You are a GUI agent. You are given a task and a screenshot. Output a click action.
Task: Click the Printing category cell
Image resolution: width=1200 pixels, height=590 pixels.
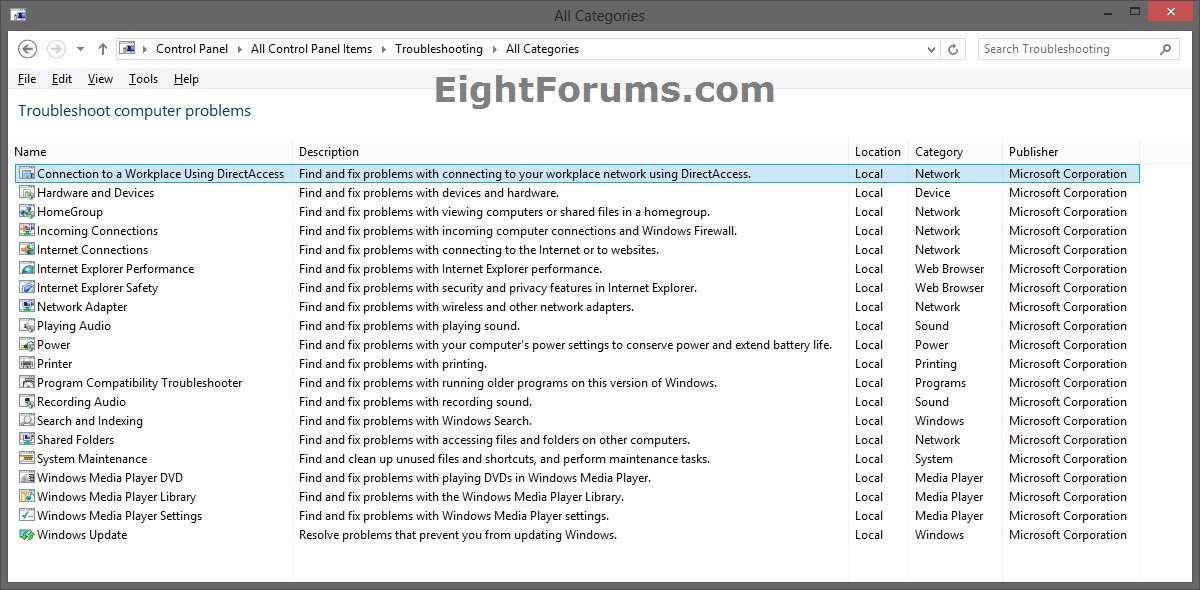936,364
